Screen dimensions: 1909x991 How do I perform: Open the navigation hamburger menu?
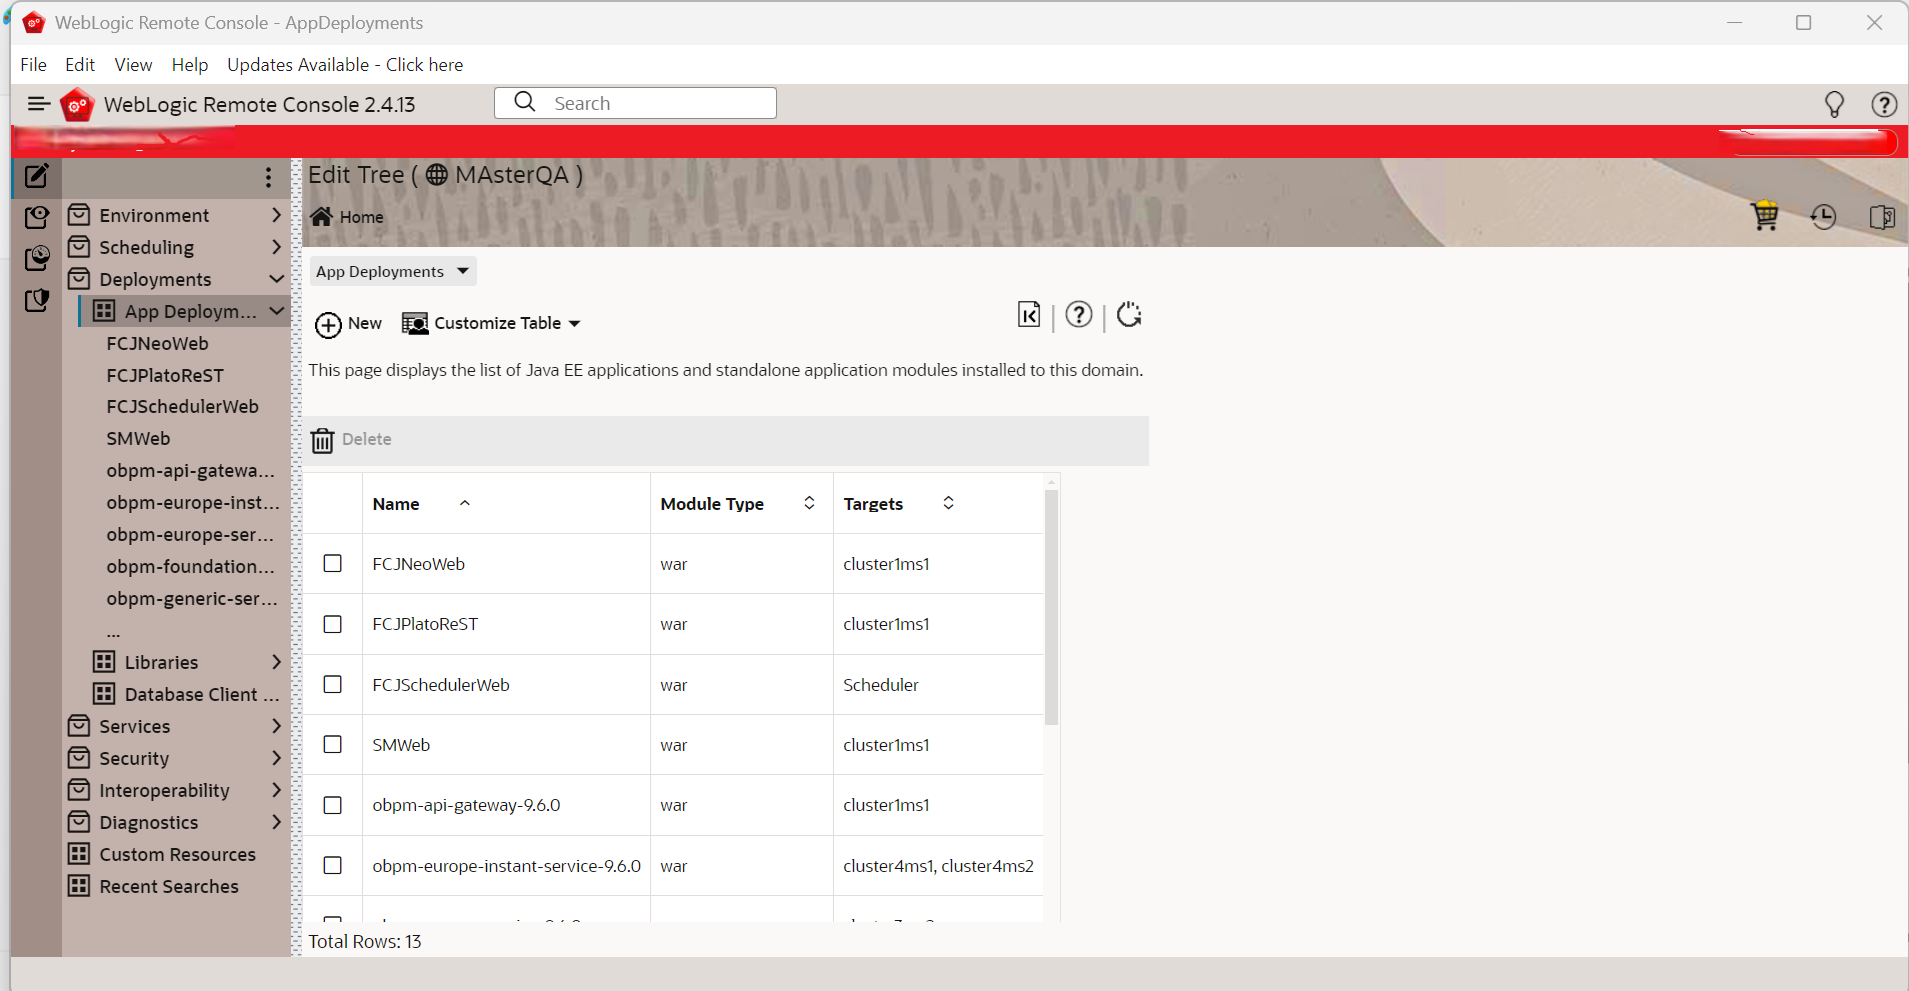coord(39,104)
